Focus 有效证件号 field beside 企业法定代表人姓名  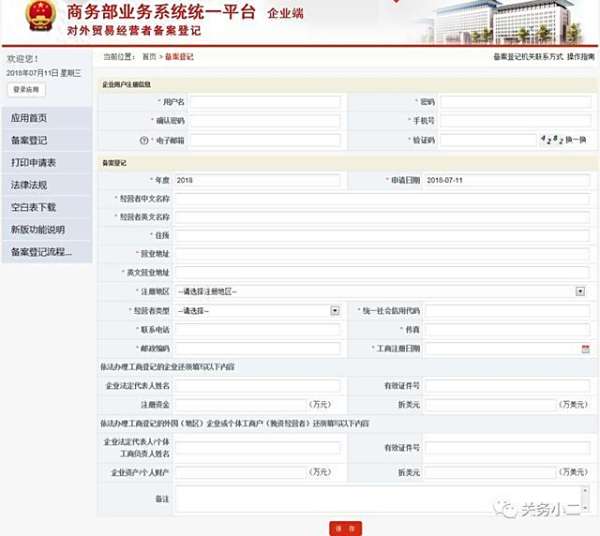click(x=507, y=386)
